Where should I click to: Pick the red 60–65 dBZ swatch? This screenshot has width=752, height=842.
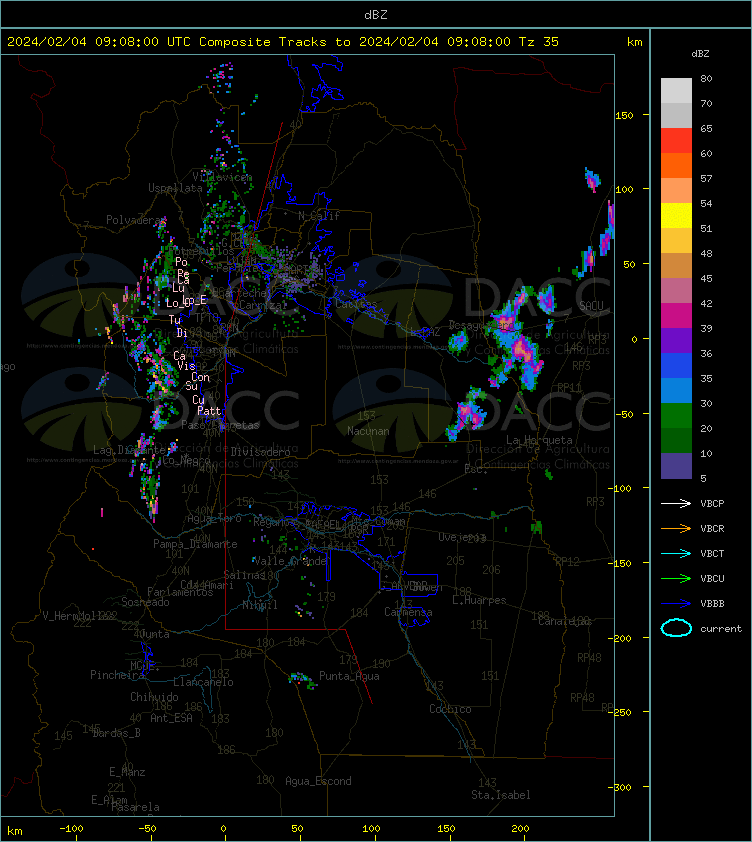[676, 140]
